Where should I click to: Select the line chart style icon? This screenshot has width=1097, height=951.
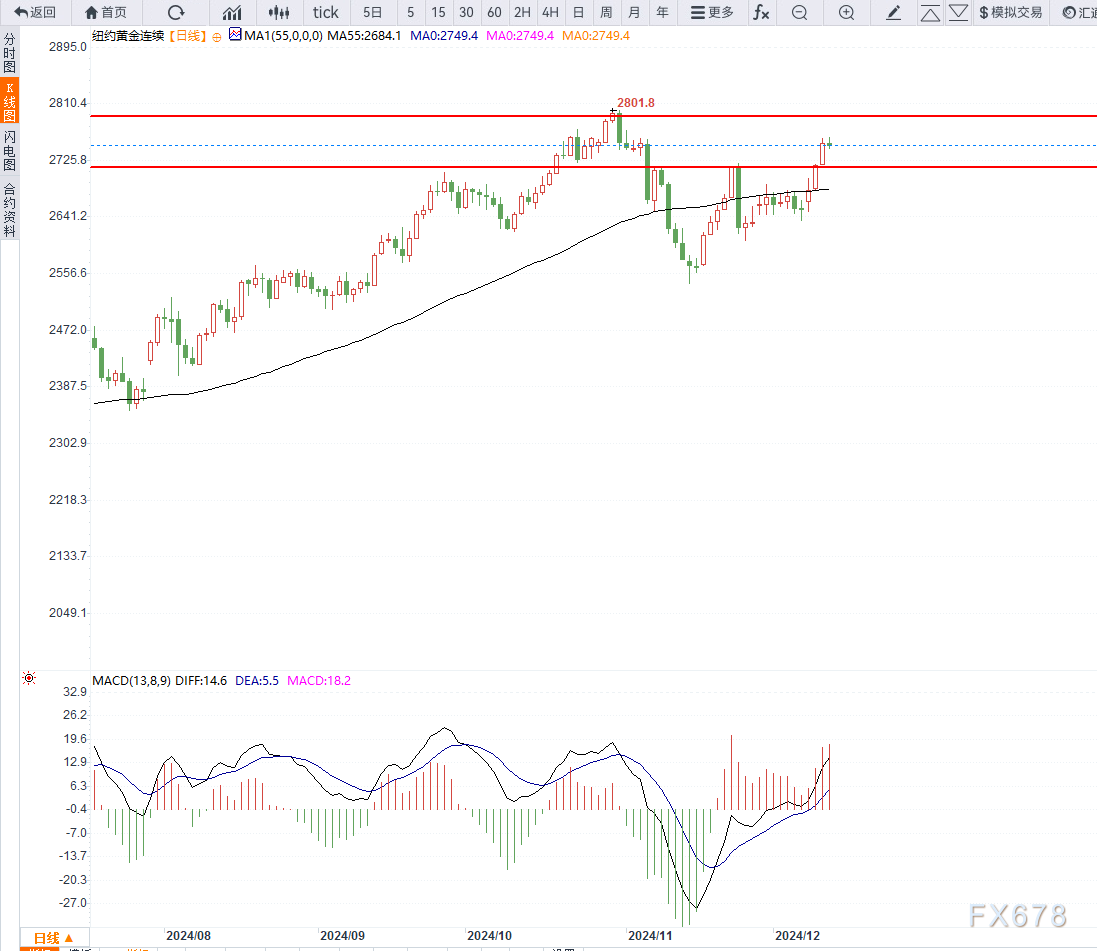click(232, 13)
